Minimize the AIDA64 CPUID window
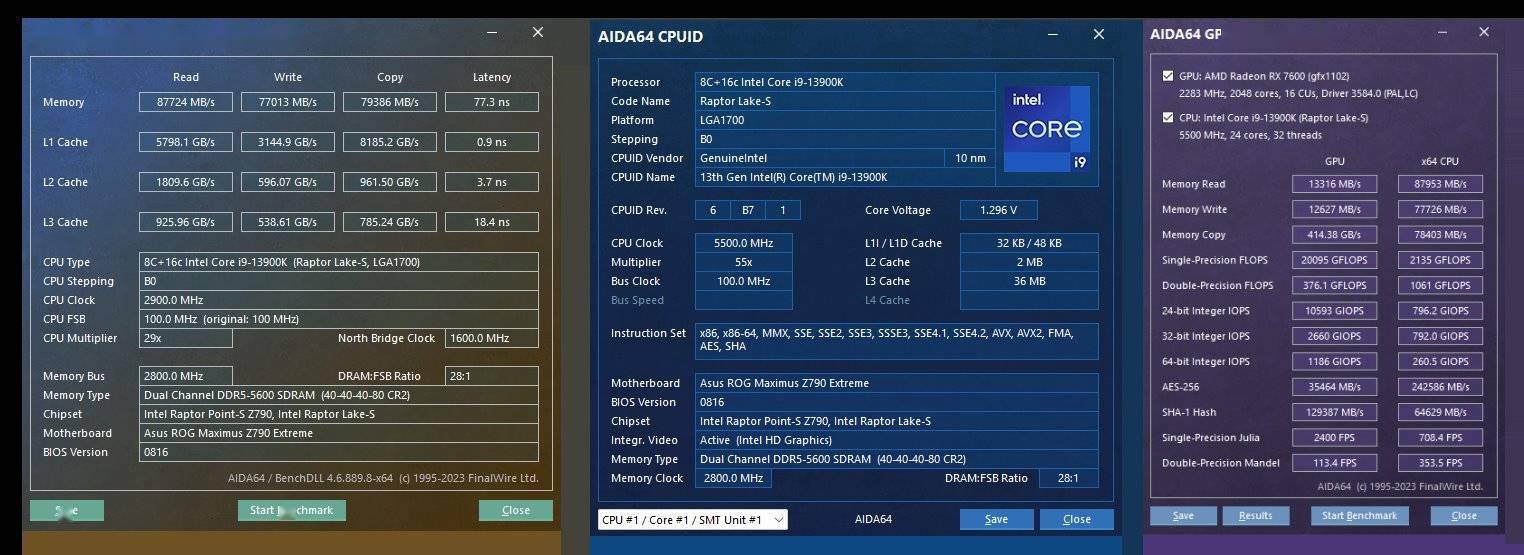Screen dimensions: 1524x555 coord(1053,35)
